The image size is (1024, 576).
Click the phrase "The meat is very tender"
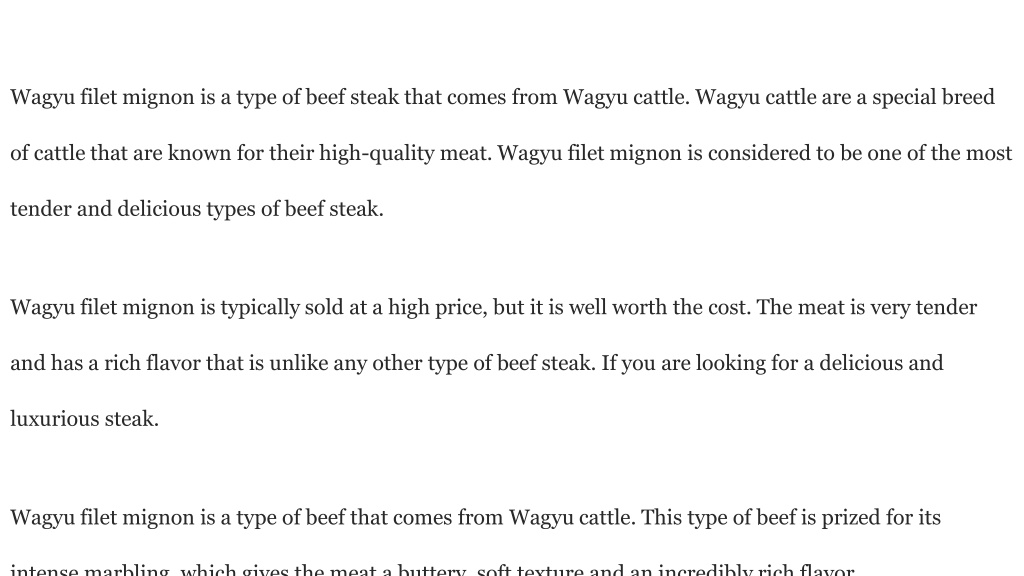pyautogui.click(x=867, y=308)
